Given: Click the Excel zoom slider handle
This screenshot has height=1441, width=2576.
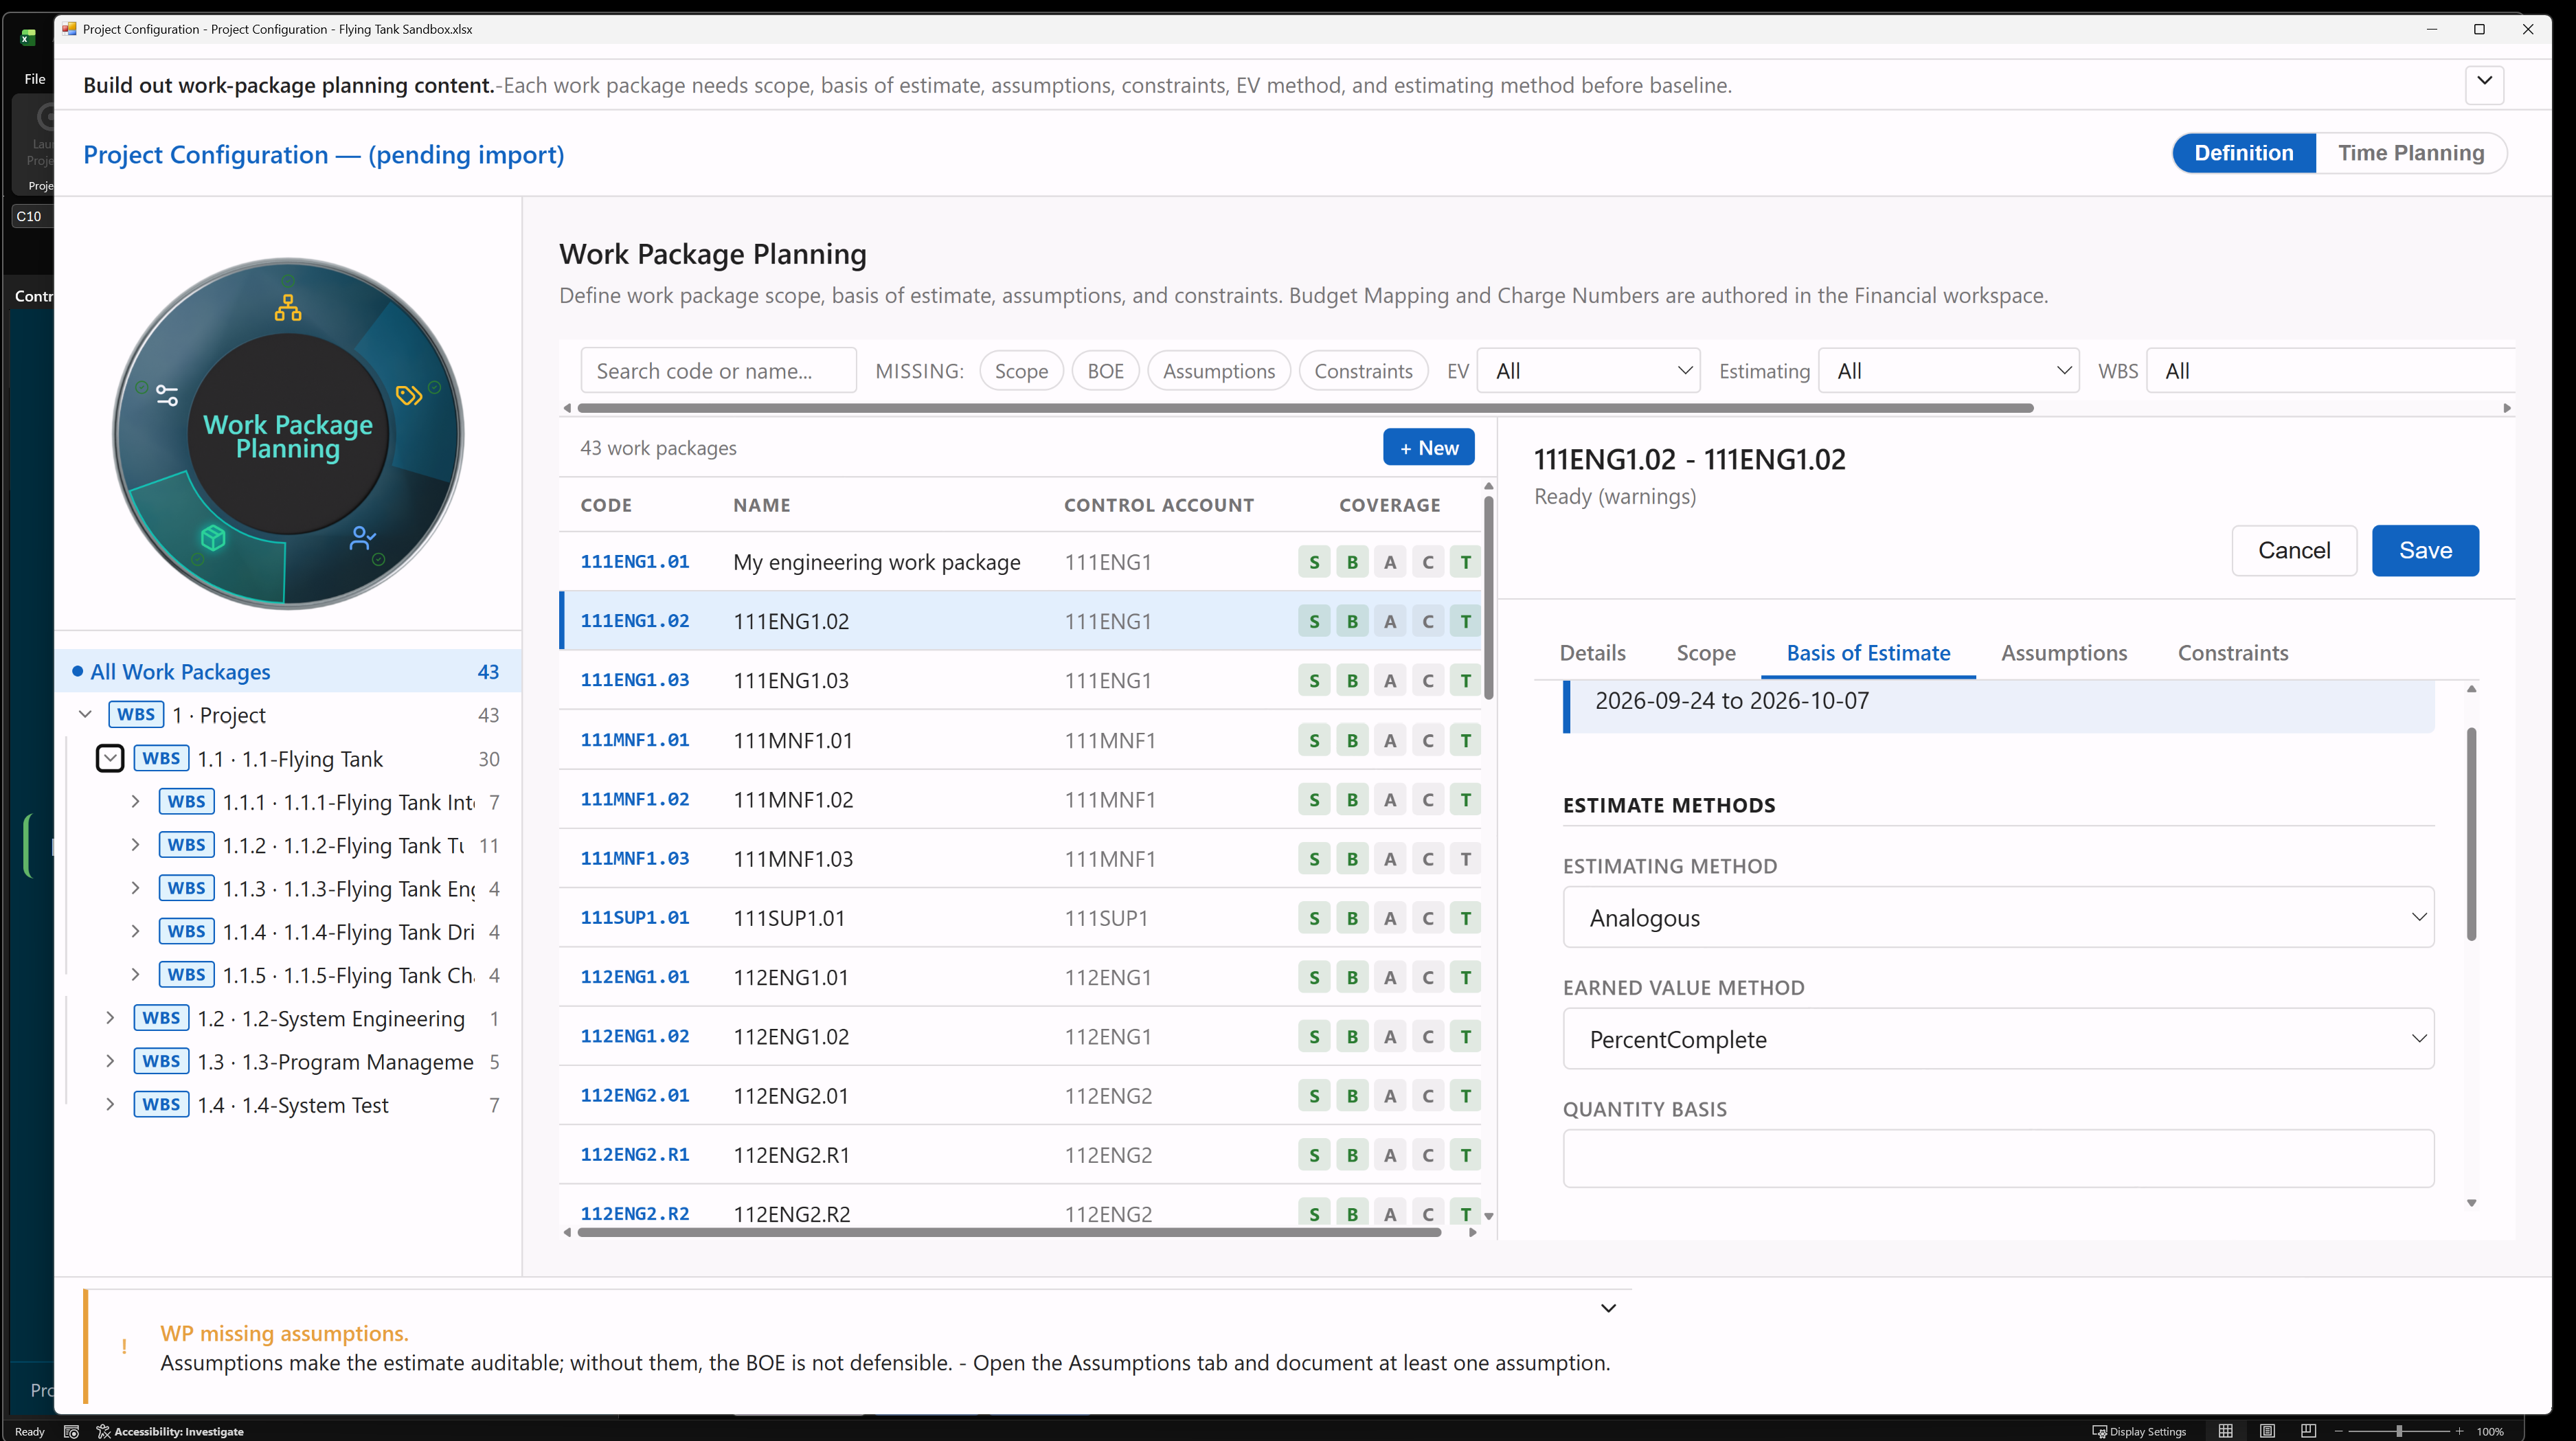Looking at the screenshot, I should tap(2399, 1431).
